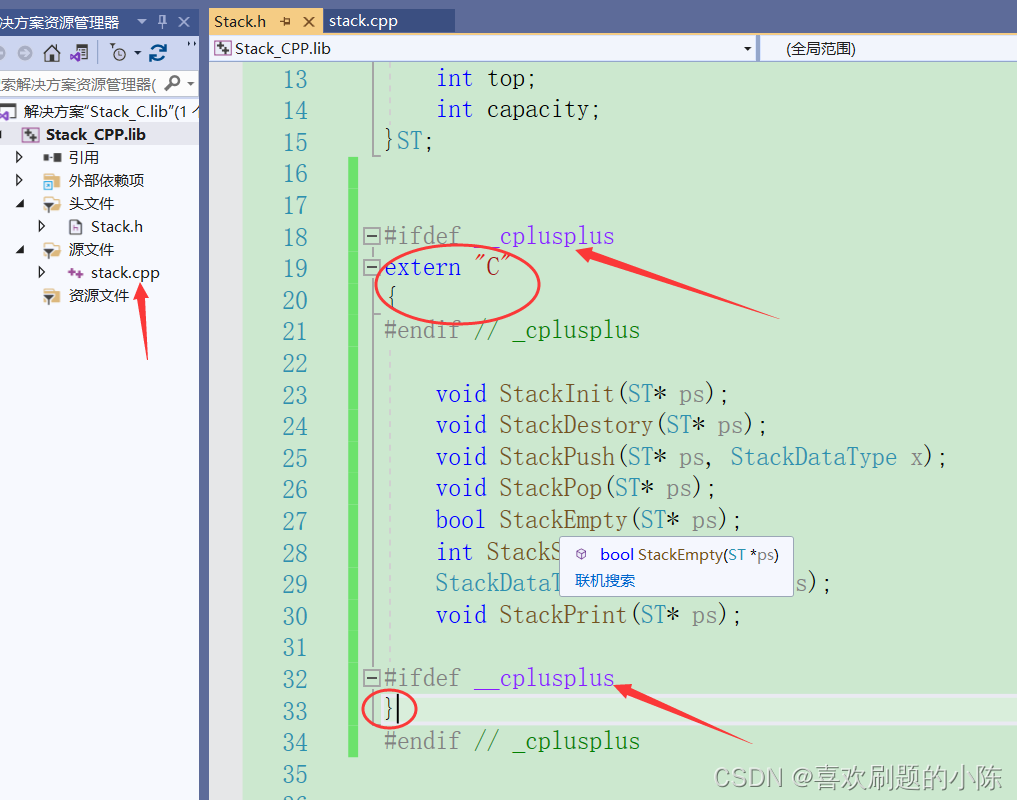Screen dimensions: 1017x800
Task: Click the search magnifier icon in Solution Explorer
Action: coord(173,83)
